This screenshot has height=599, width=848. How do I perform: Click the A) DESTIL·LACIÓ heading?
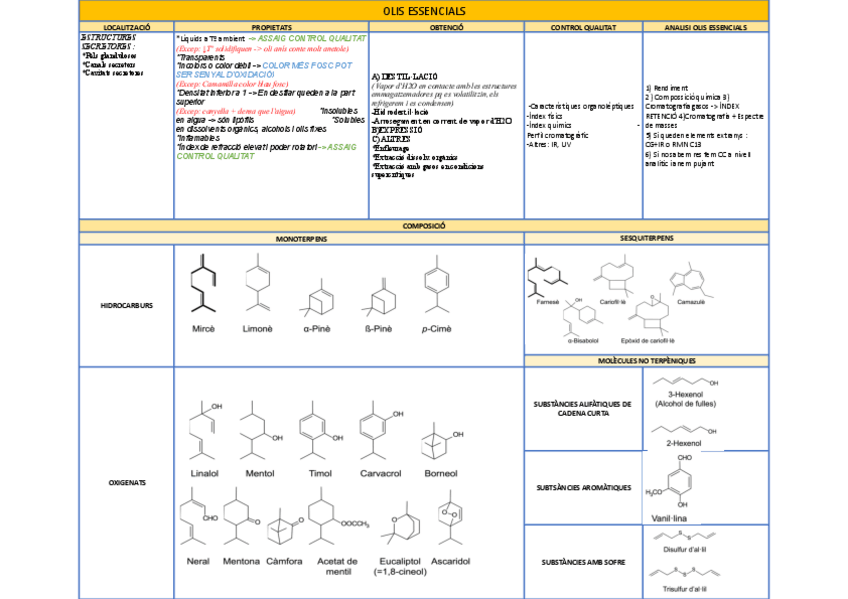[405, 77]
